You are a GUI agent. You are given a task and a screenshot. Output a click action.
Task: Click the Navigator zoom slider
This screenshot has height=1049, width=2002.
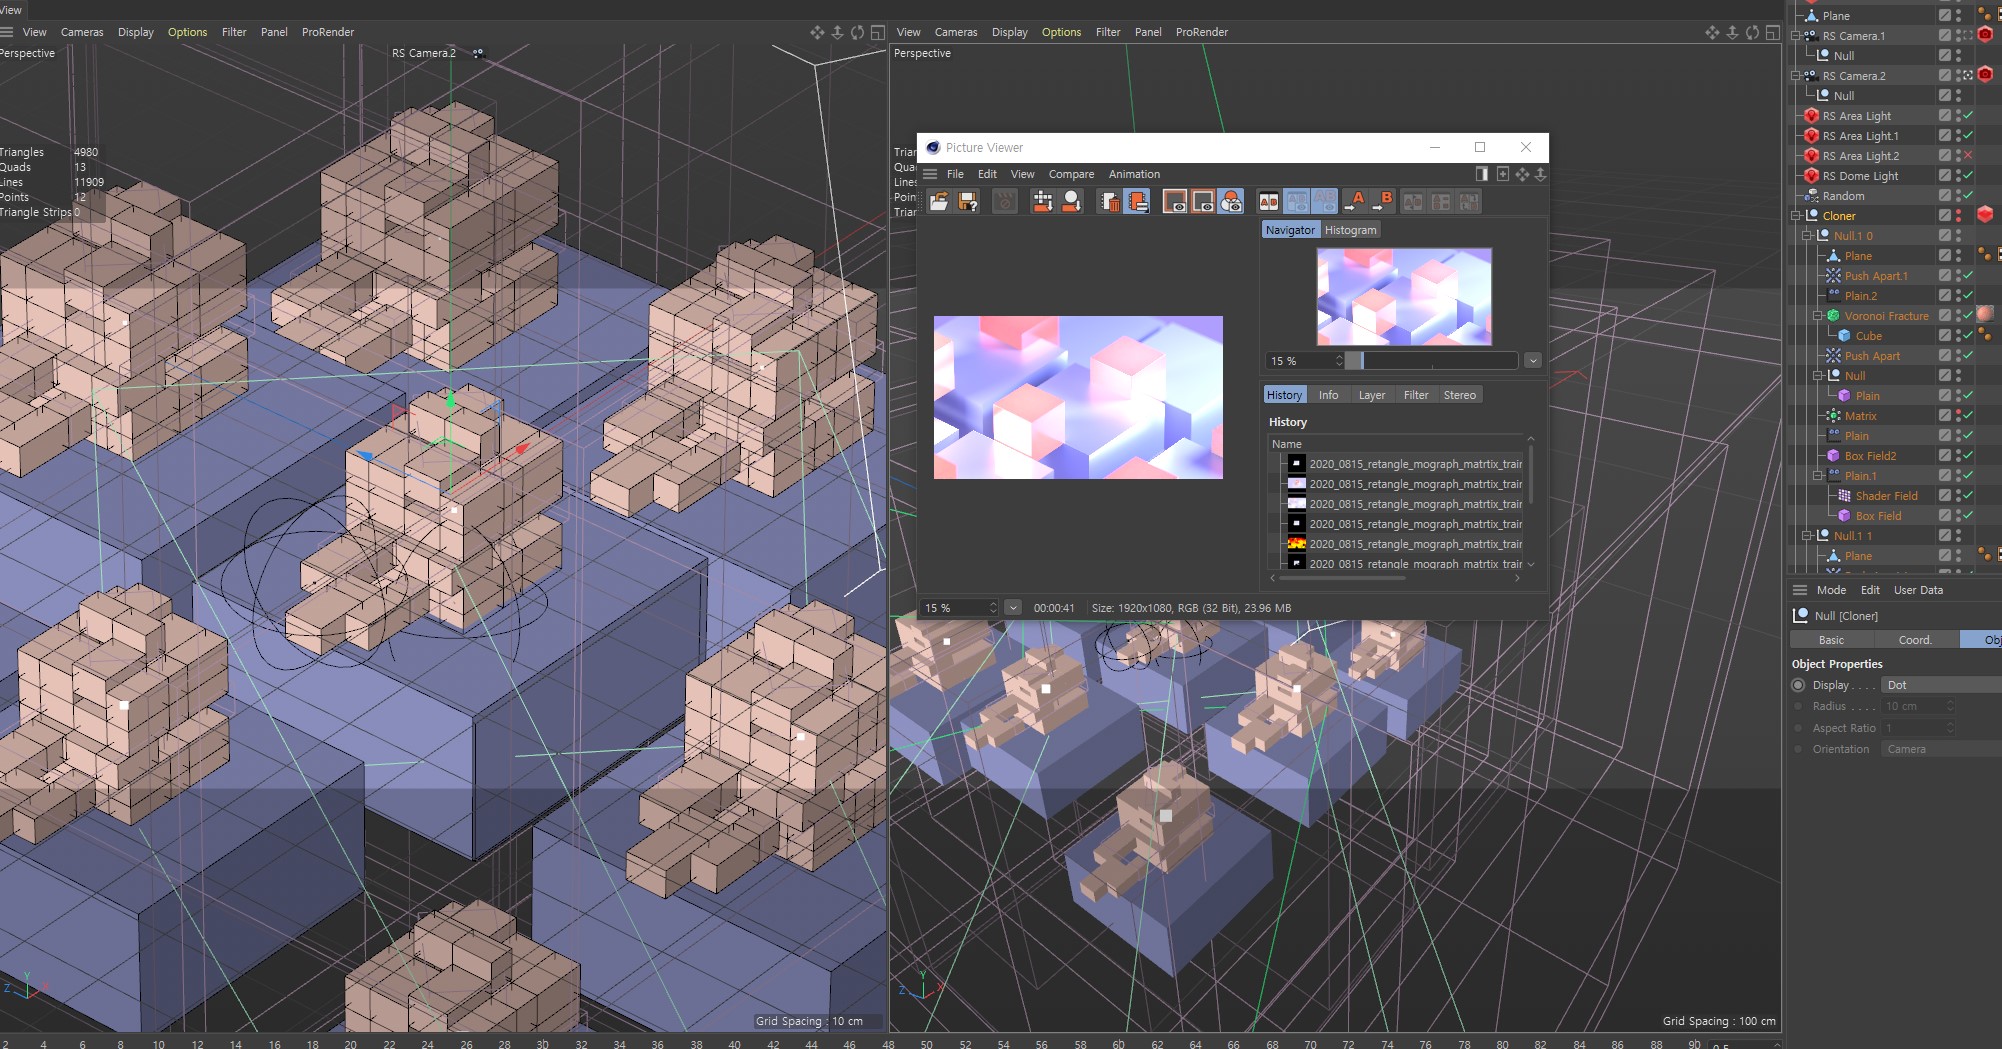point(1432,361)
